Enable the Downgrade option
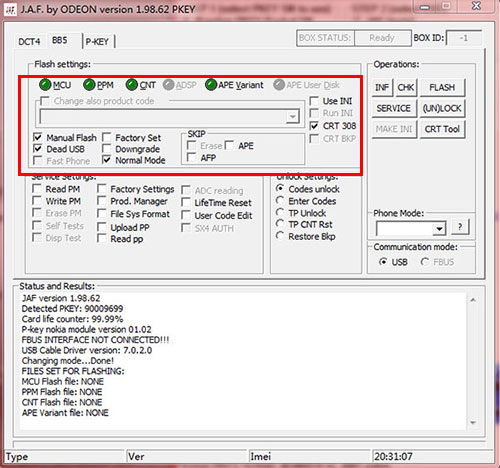This screenshot has height=468, width=500. 107,149
